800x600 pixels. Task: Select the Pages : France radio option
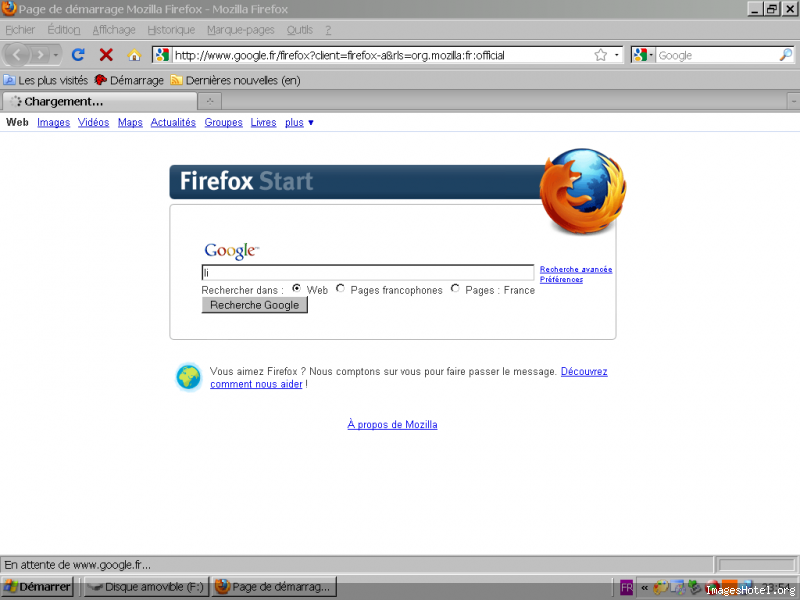coord(456,289)
